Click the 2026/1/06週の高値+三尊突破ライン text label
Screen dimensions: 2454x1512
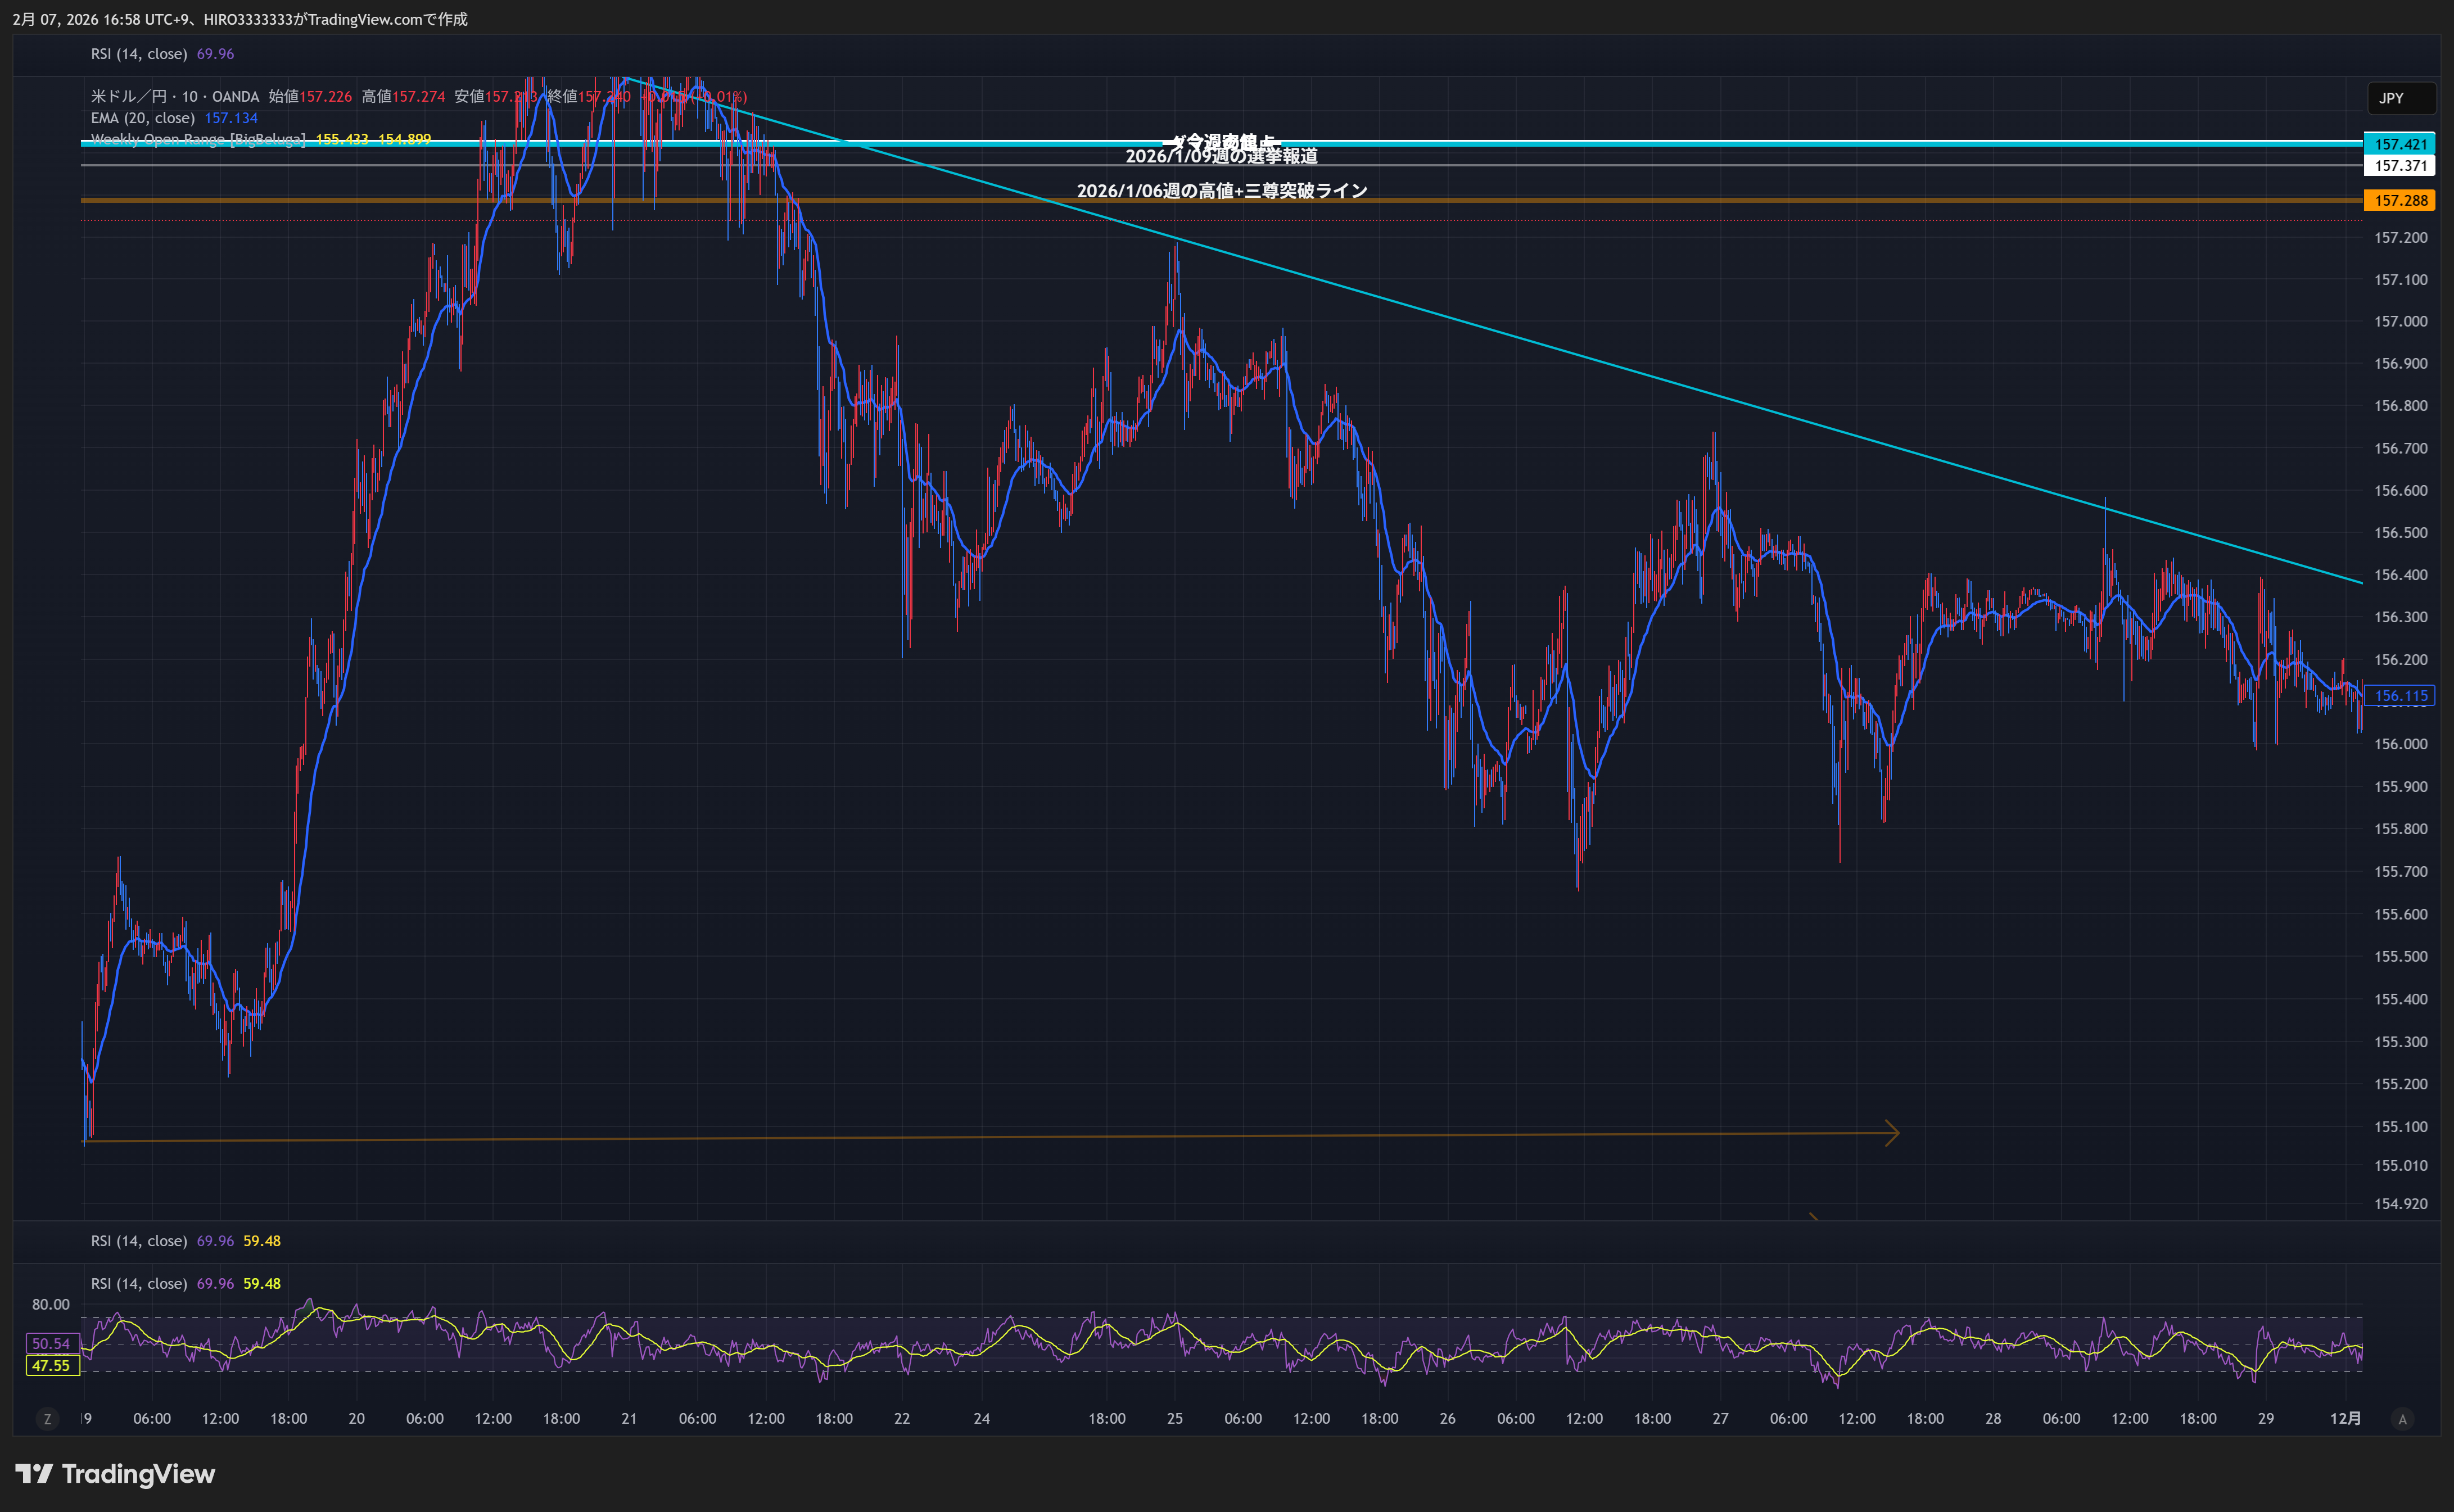tap(1221, 190)
